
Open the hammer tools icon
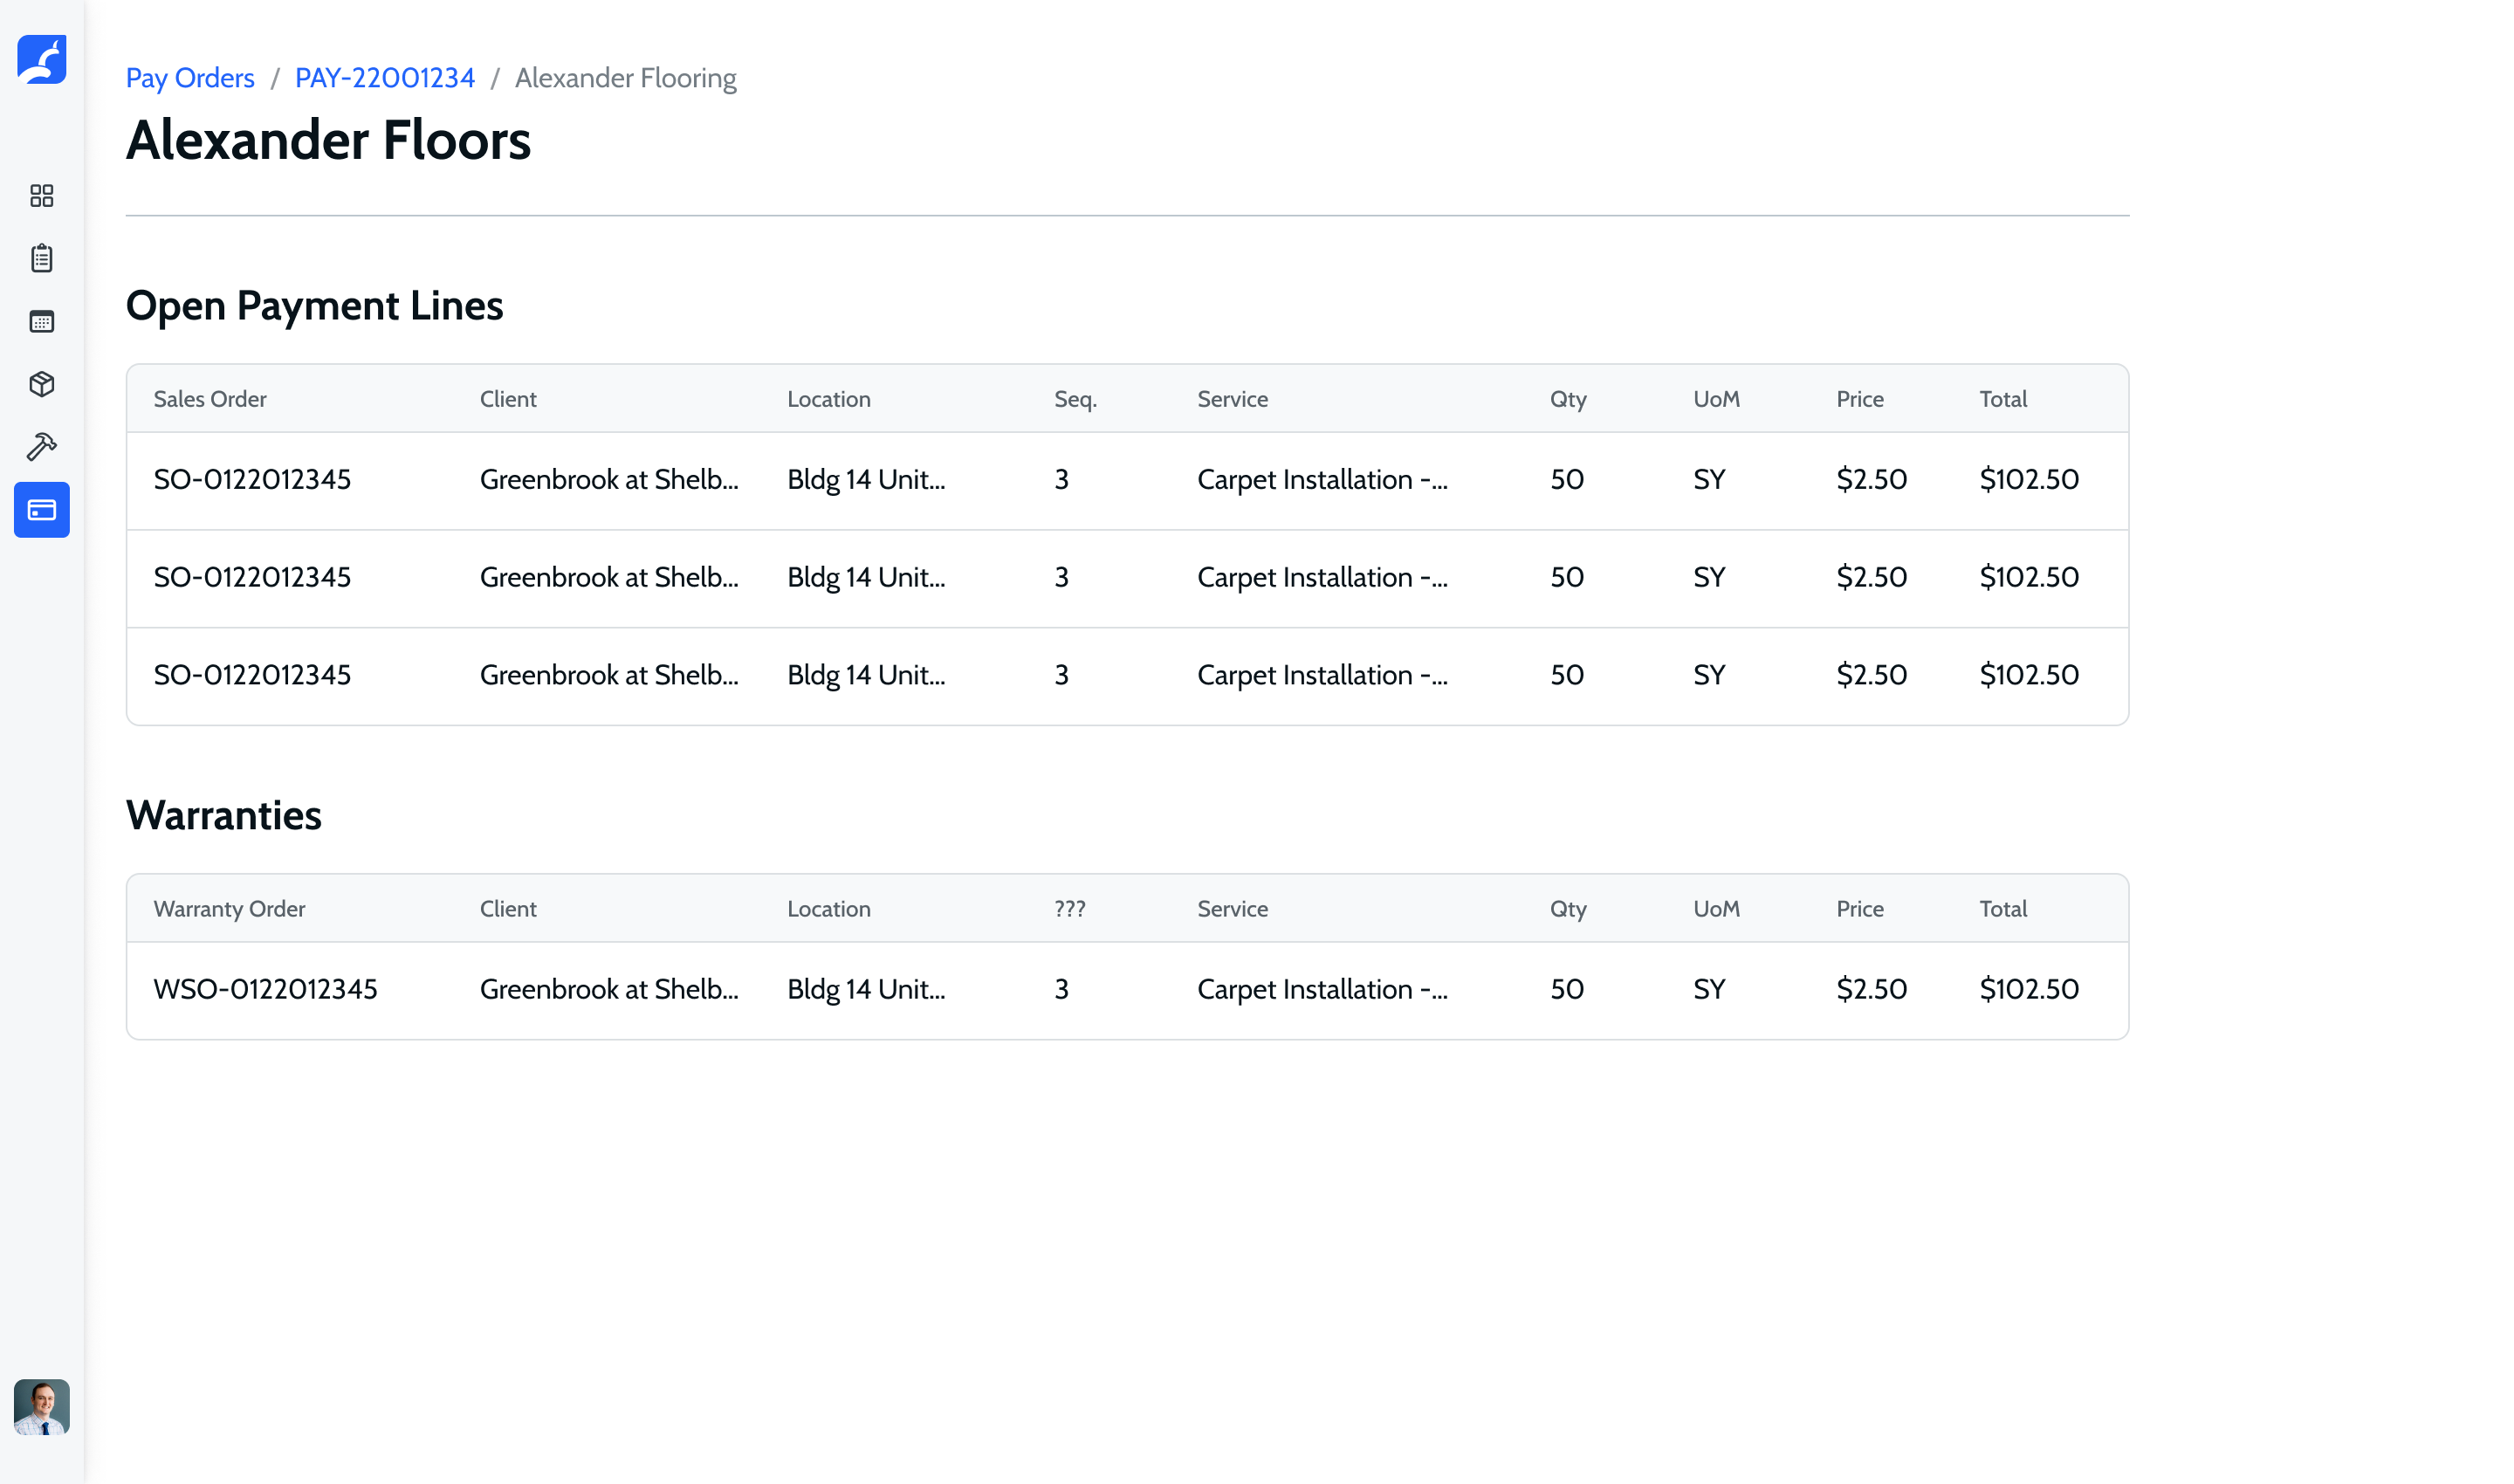pyautogui.click(x=41, y=447)
